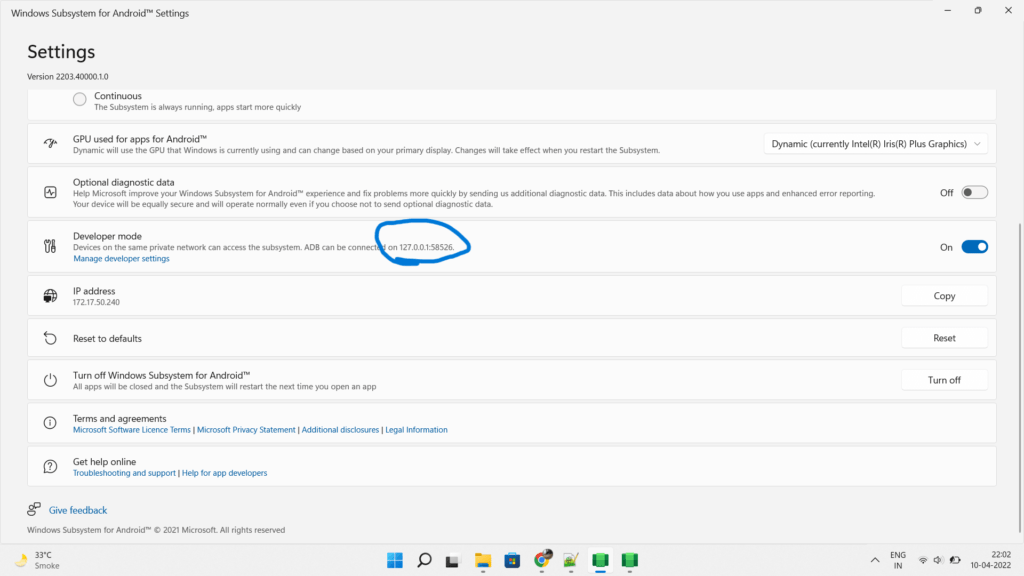The width and height of the screenshot is (1024, 576).
Task: Switch to Google Chrome on the taskbar
Action: click(x=542, y=560)
